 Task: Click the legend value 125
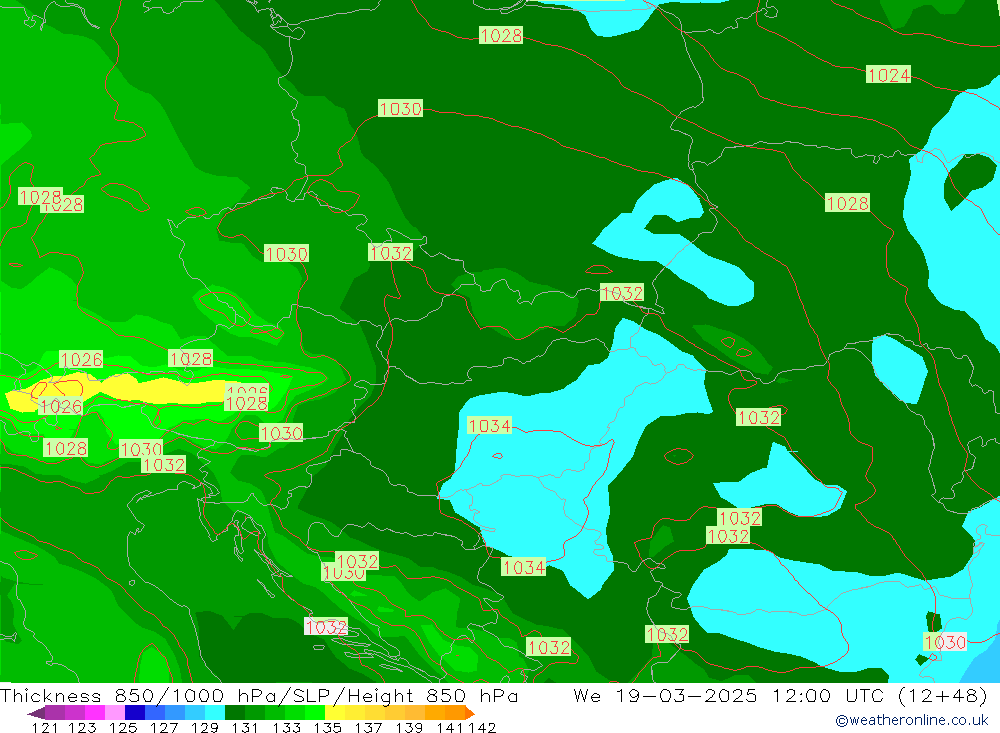pos(123,727)
